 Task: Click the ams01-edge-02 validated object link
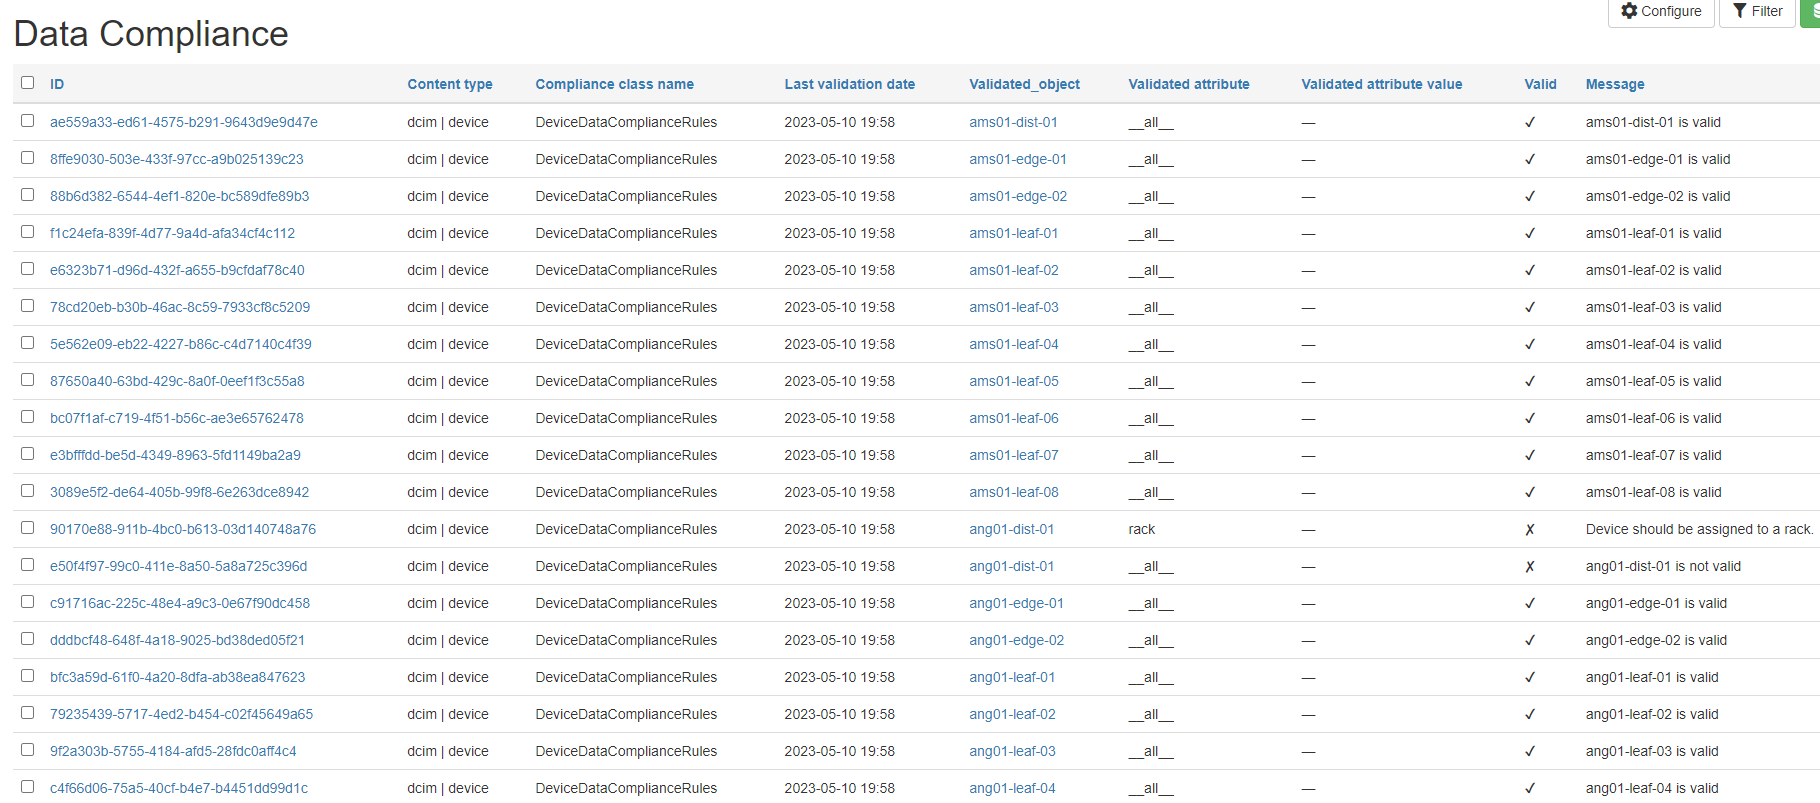1017,197
